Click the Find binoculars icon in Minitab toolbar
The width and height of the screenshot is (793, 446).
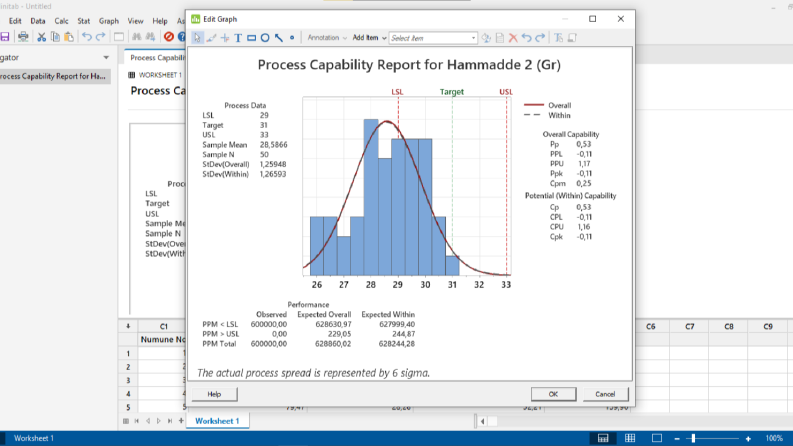(x=137, y=36)
